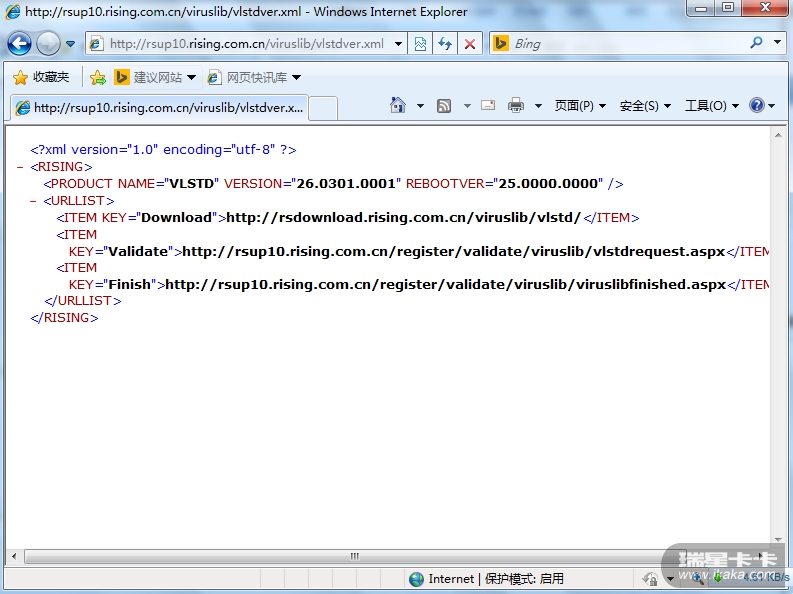Click the vertical scrollbar up arrow
793x594 pixels.
[x=778, y=134]
